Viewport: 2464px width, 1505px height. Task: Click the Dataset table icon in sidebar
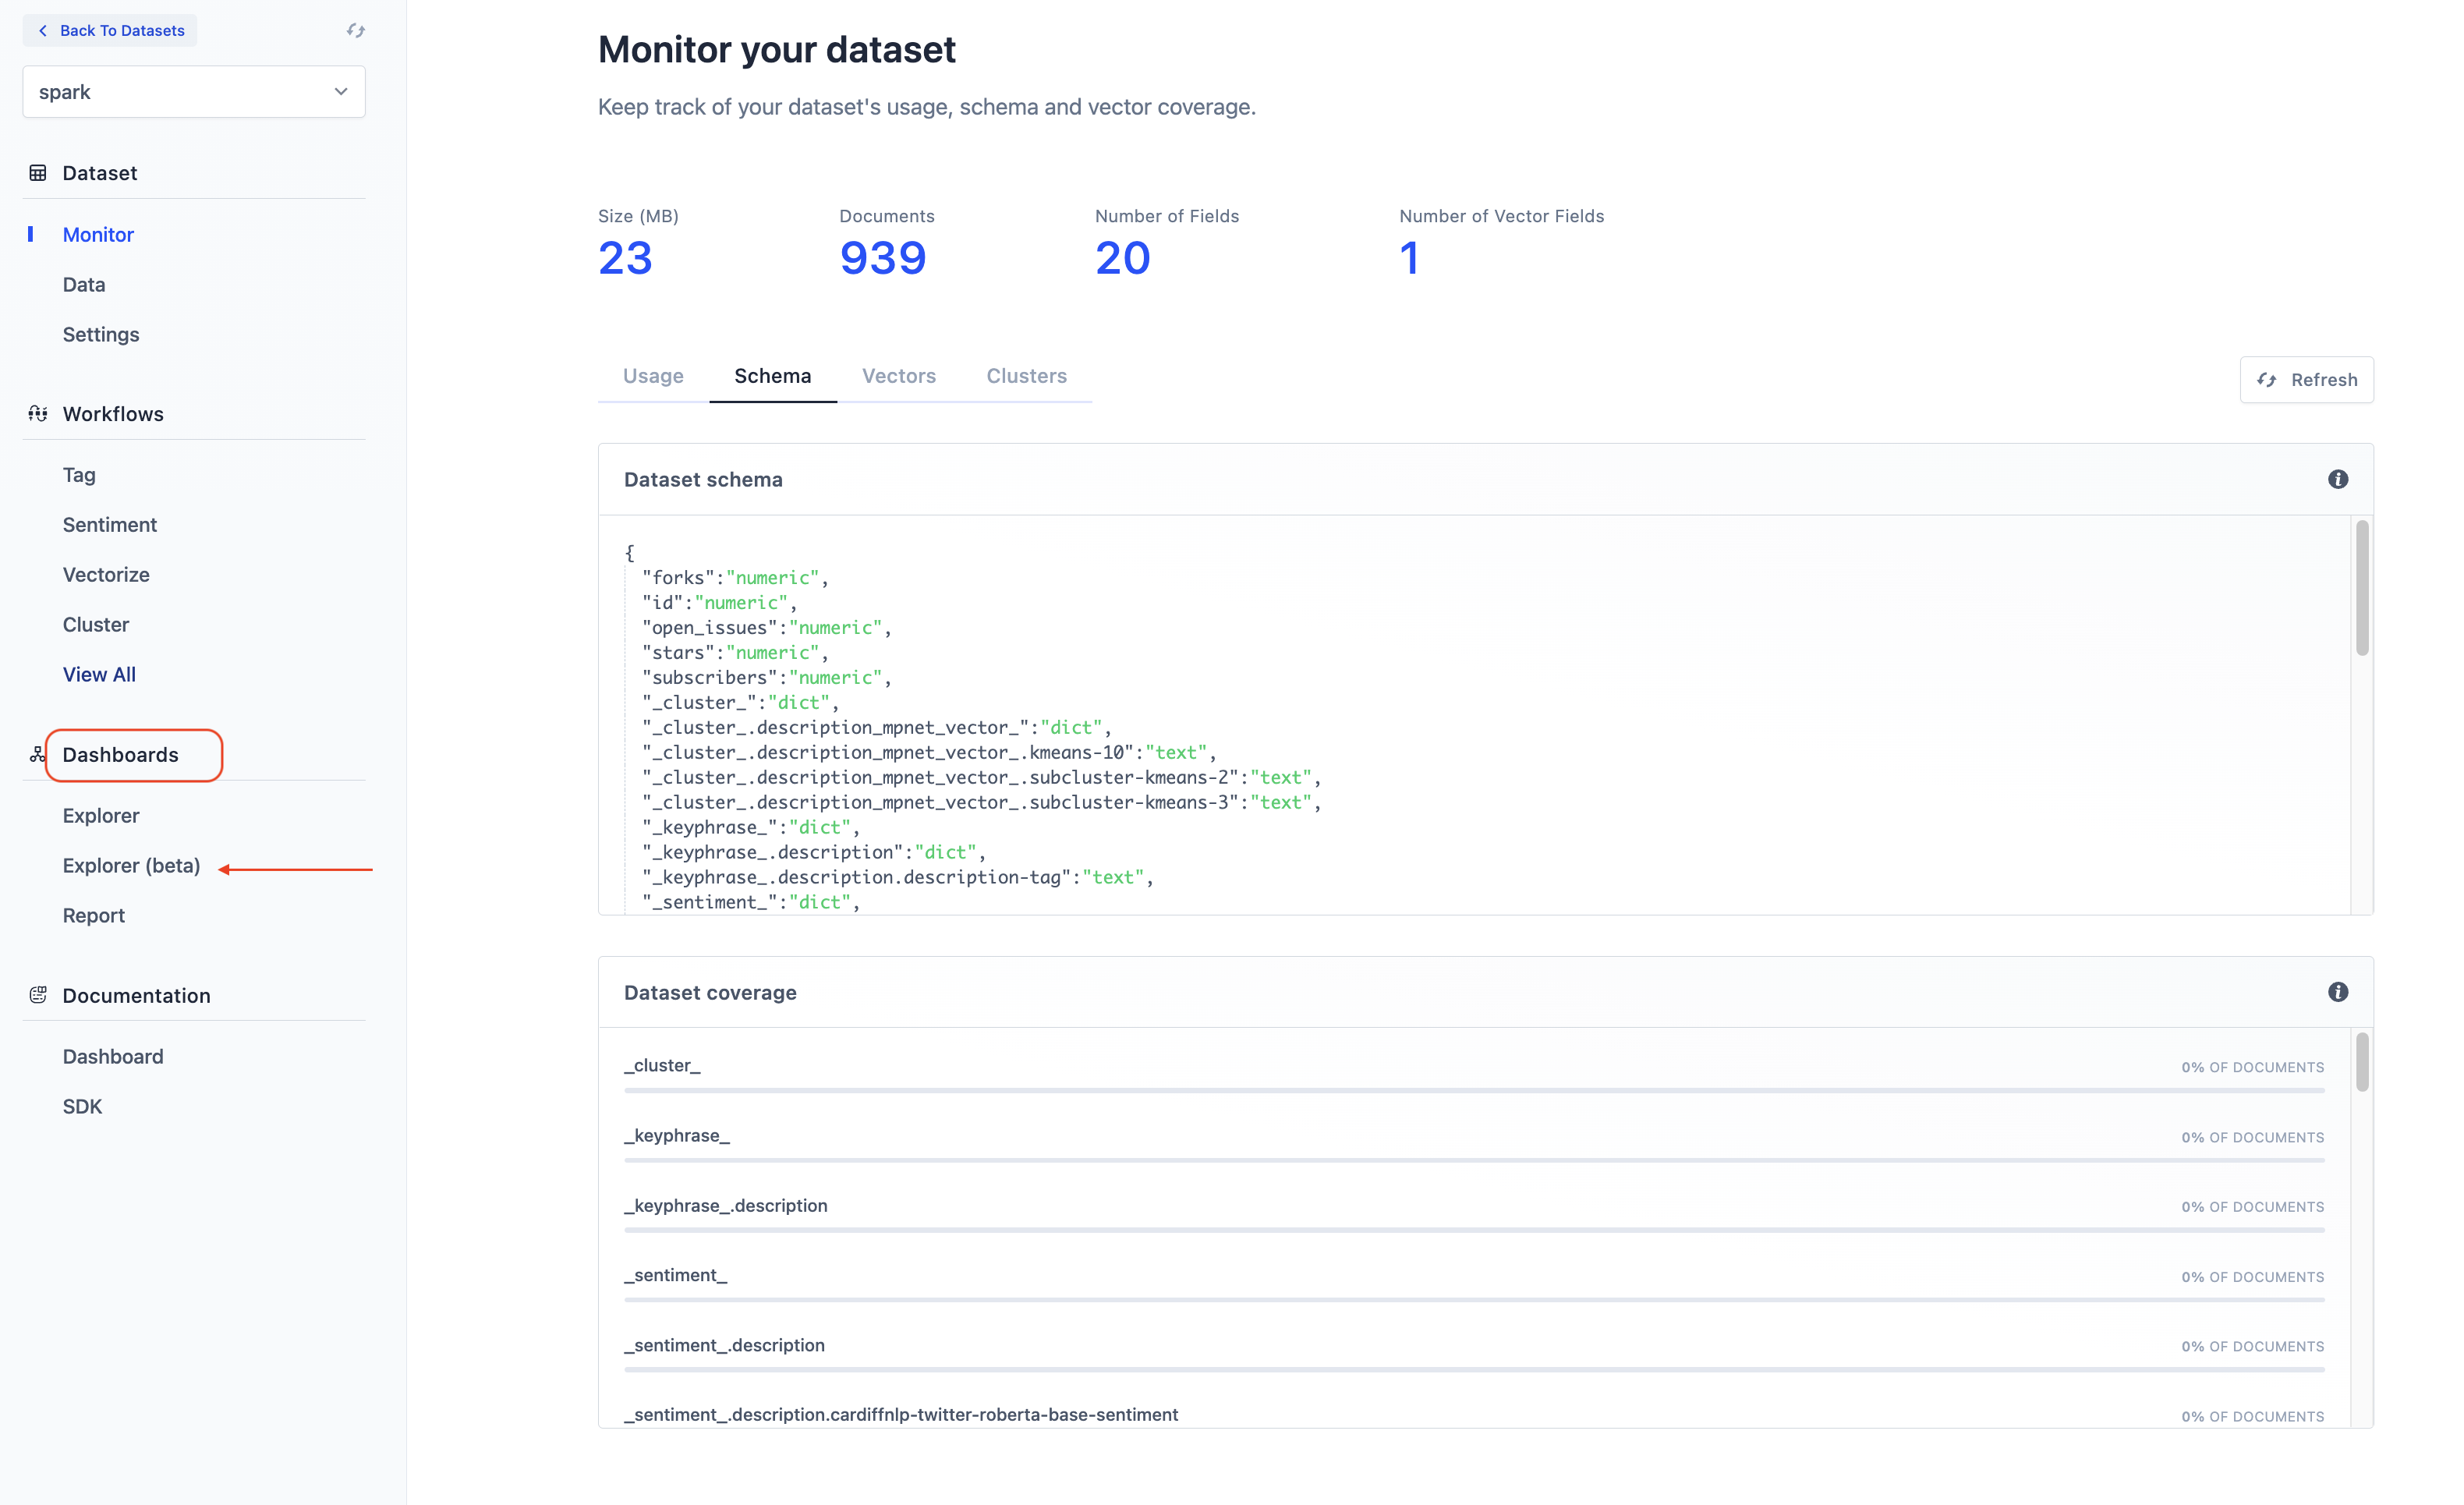[x=38, y=173]
